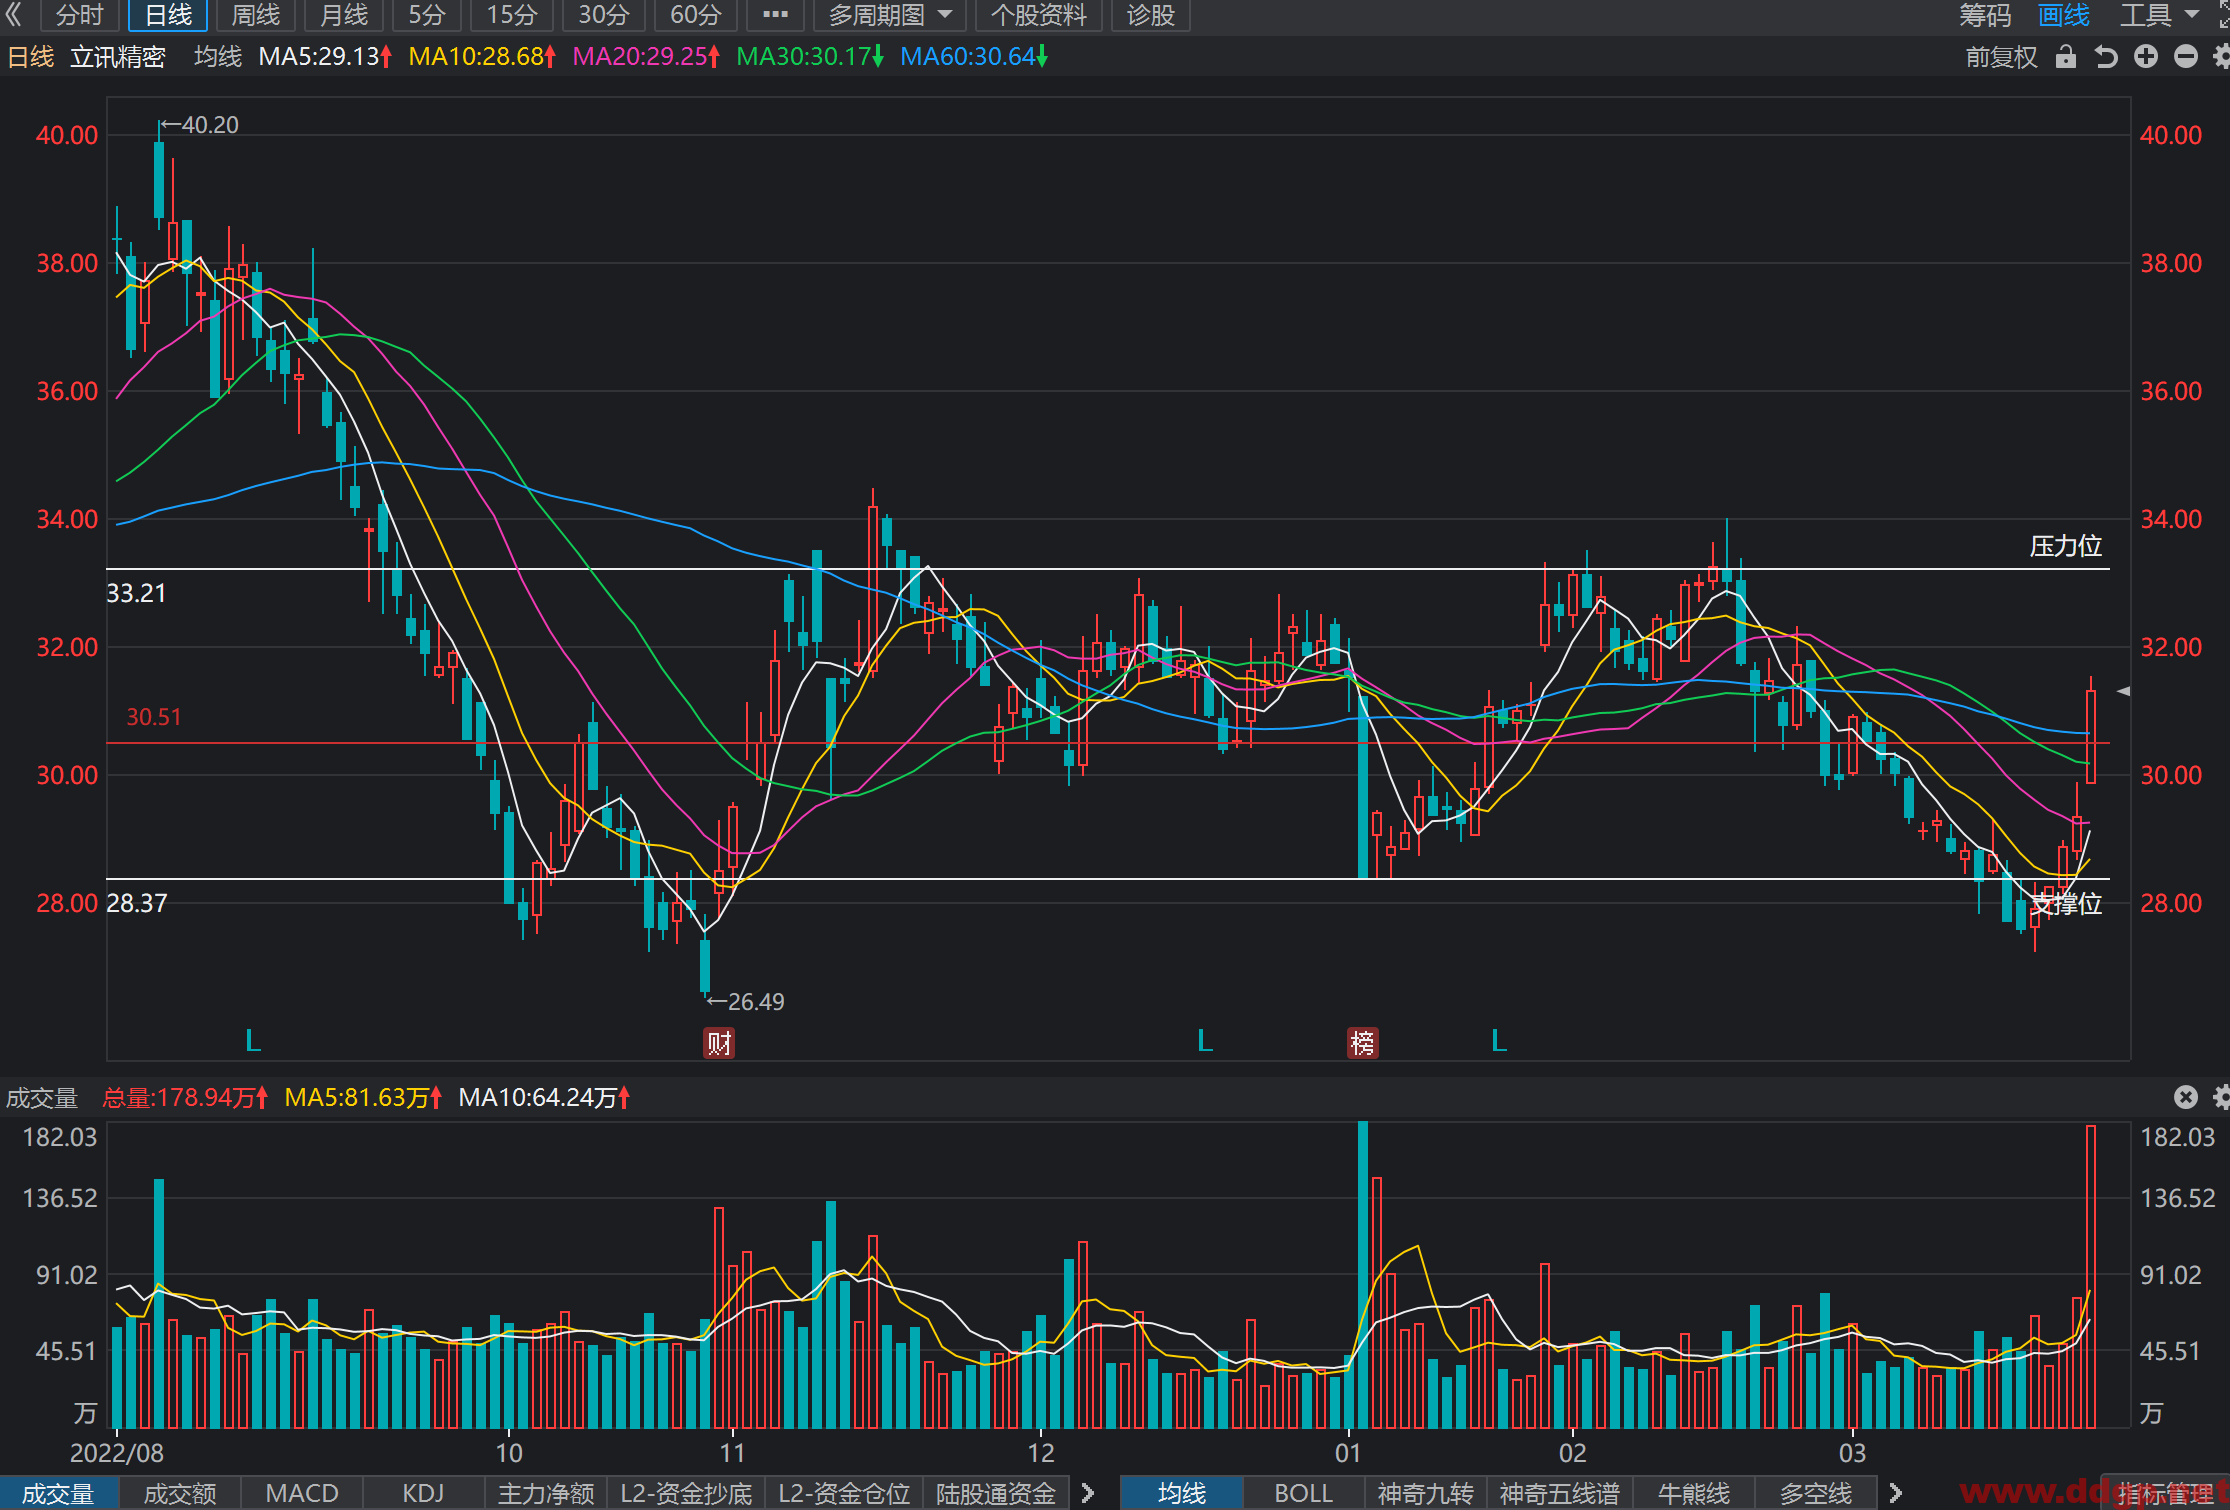The image size is (2230, 1510).
Task: Switch to the KDJ indicator tab
Action: (423, 1493)
